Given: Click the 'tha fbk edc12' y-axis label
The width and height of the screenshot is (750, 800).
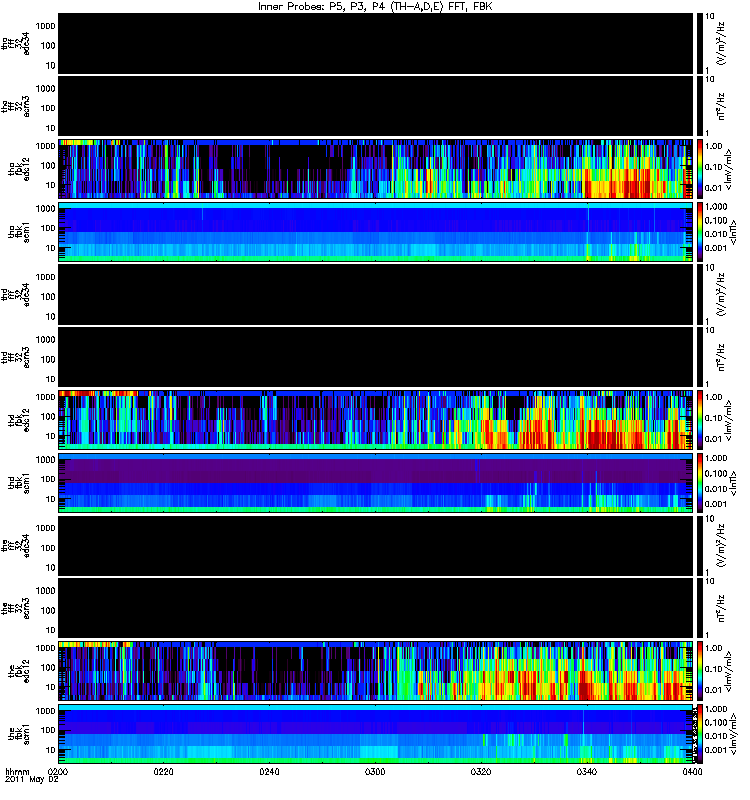Looking at the screenshot, I should tap(19, 169).
